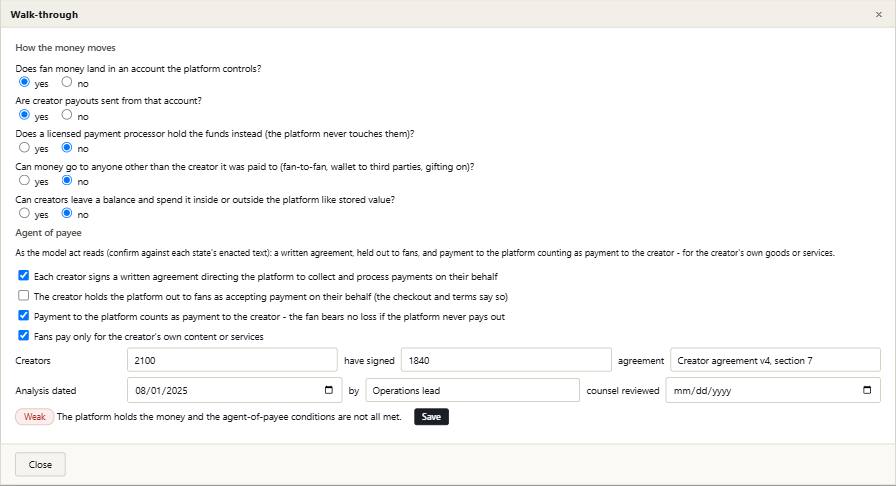Pick yes for licensed payment processor holding funds
Screen dimensions: 896x486
24,148
